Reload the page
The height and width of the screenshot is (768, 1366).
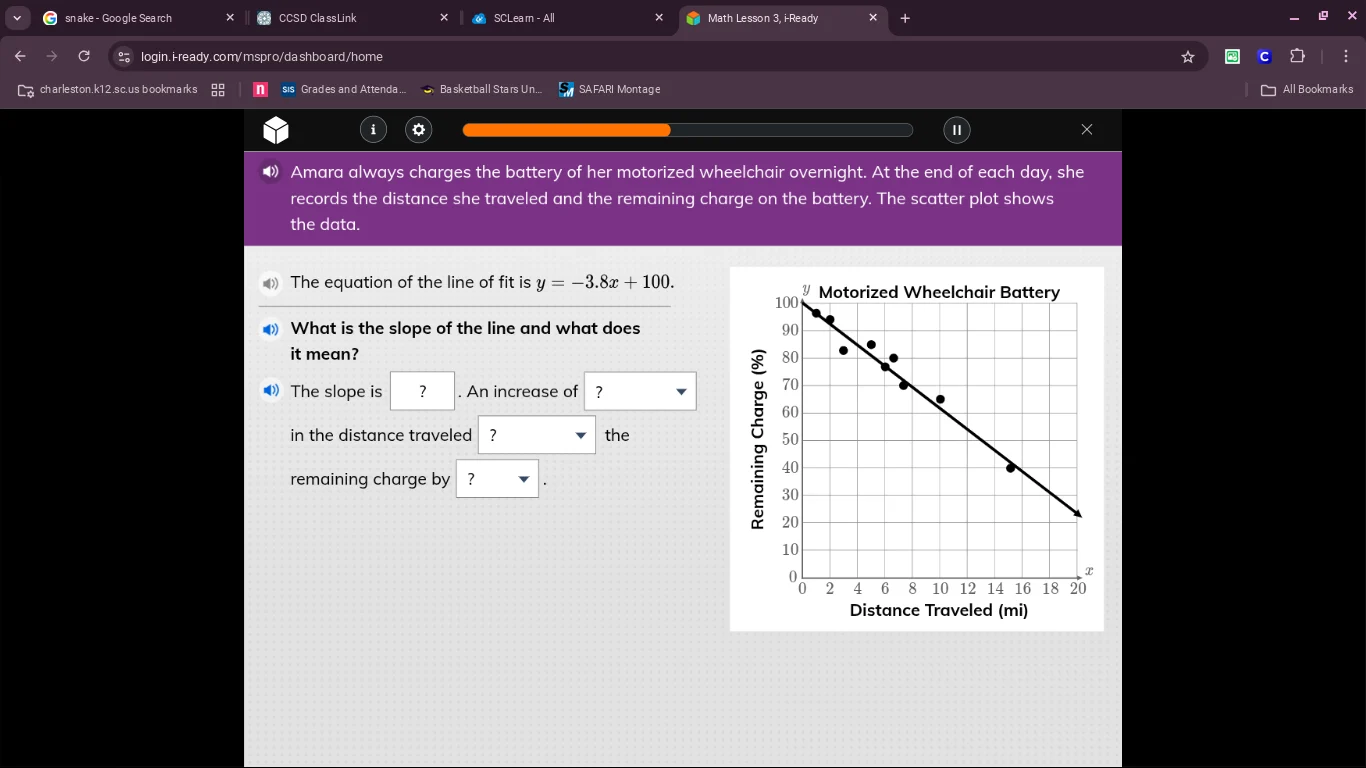pyautogui.click(x=84, y=57)
